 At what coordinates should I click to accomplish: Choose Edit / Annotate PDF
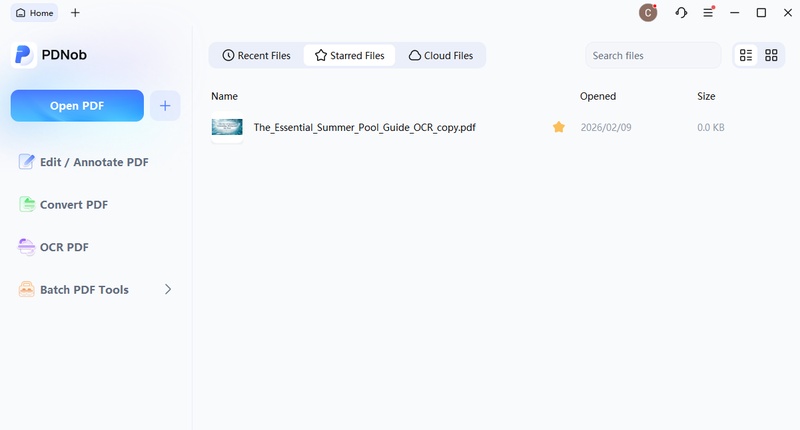point(94,162)
